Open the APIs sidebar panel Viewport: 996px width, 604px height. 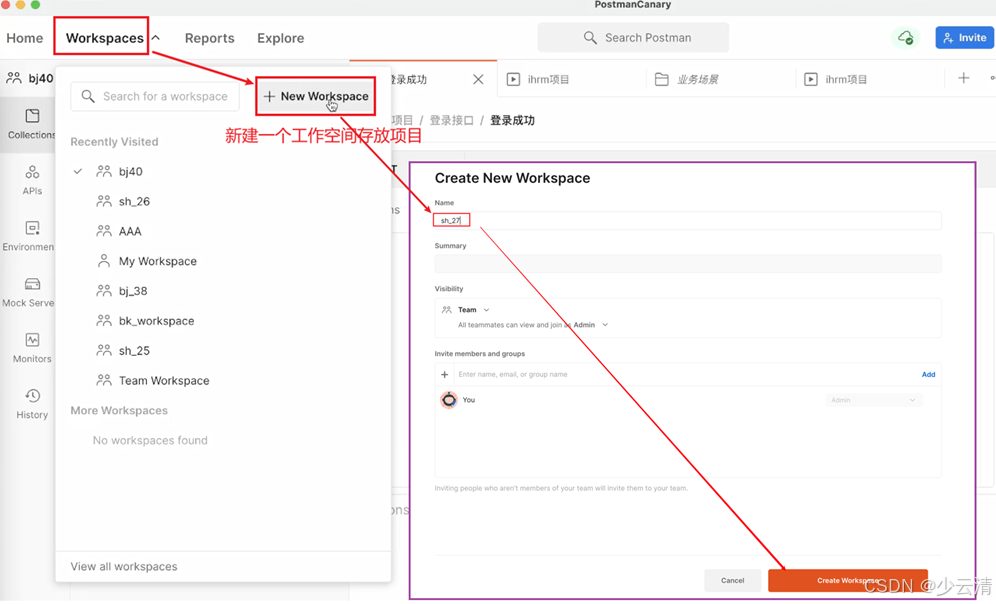point(32,180)
